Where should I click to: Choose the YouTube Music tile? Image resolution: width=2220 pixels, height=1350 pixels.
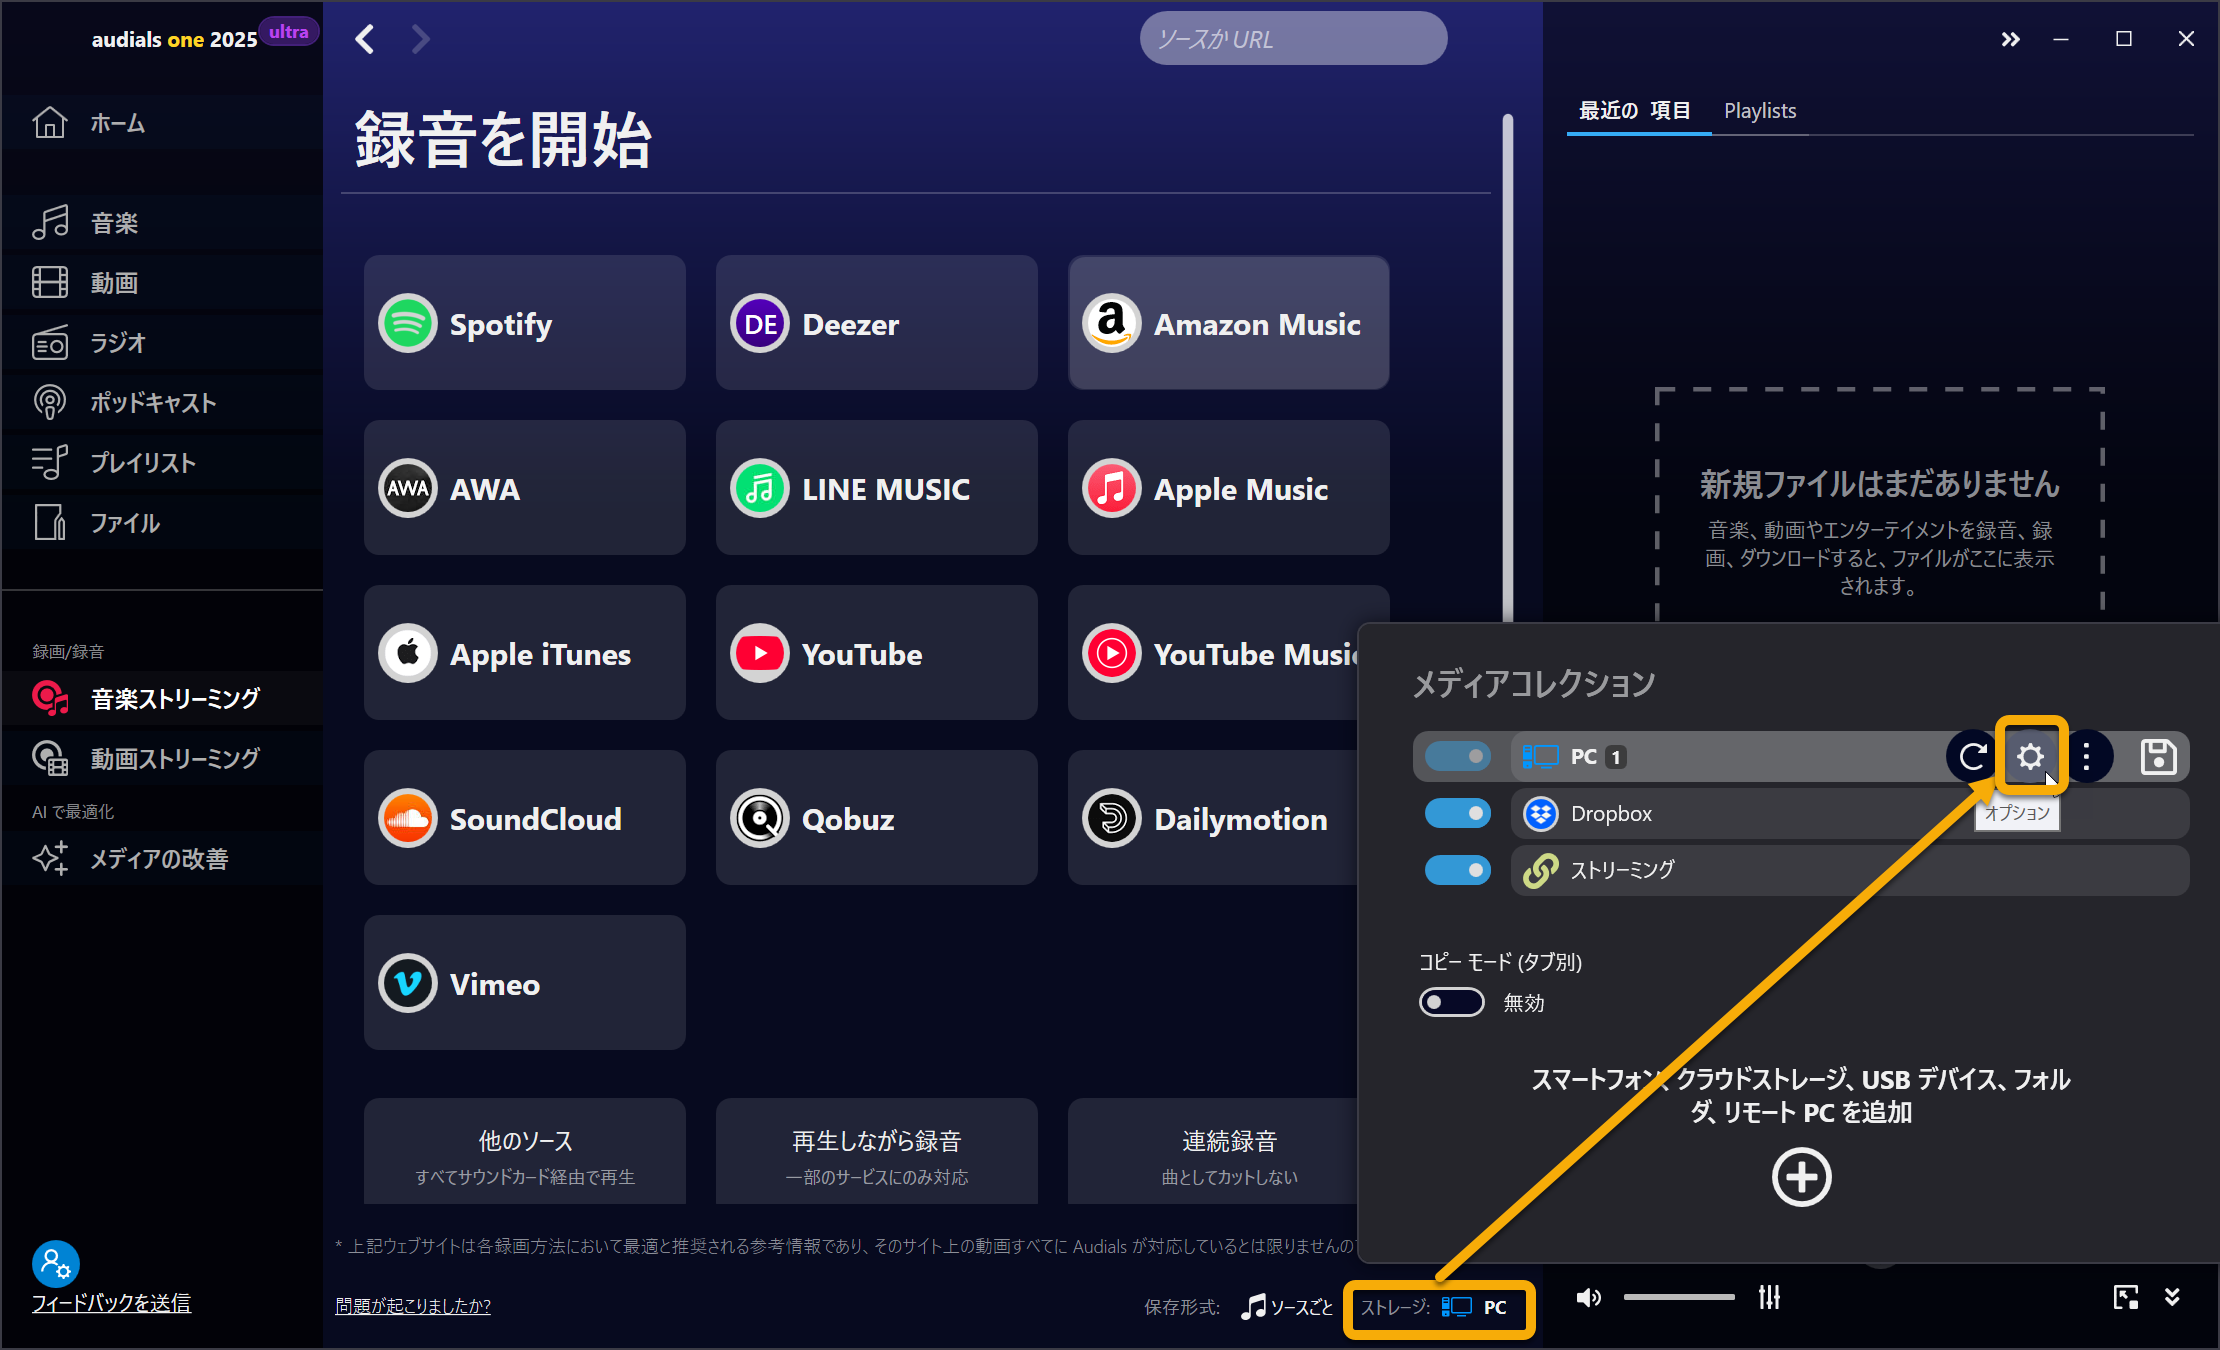(1213, 653)
